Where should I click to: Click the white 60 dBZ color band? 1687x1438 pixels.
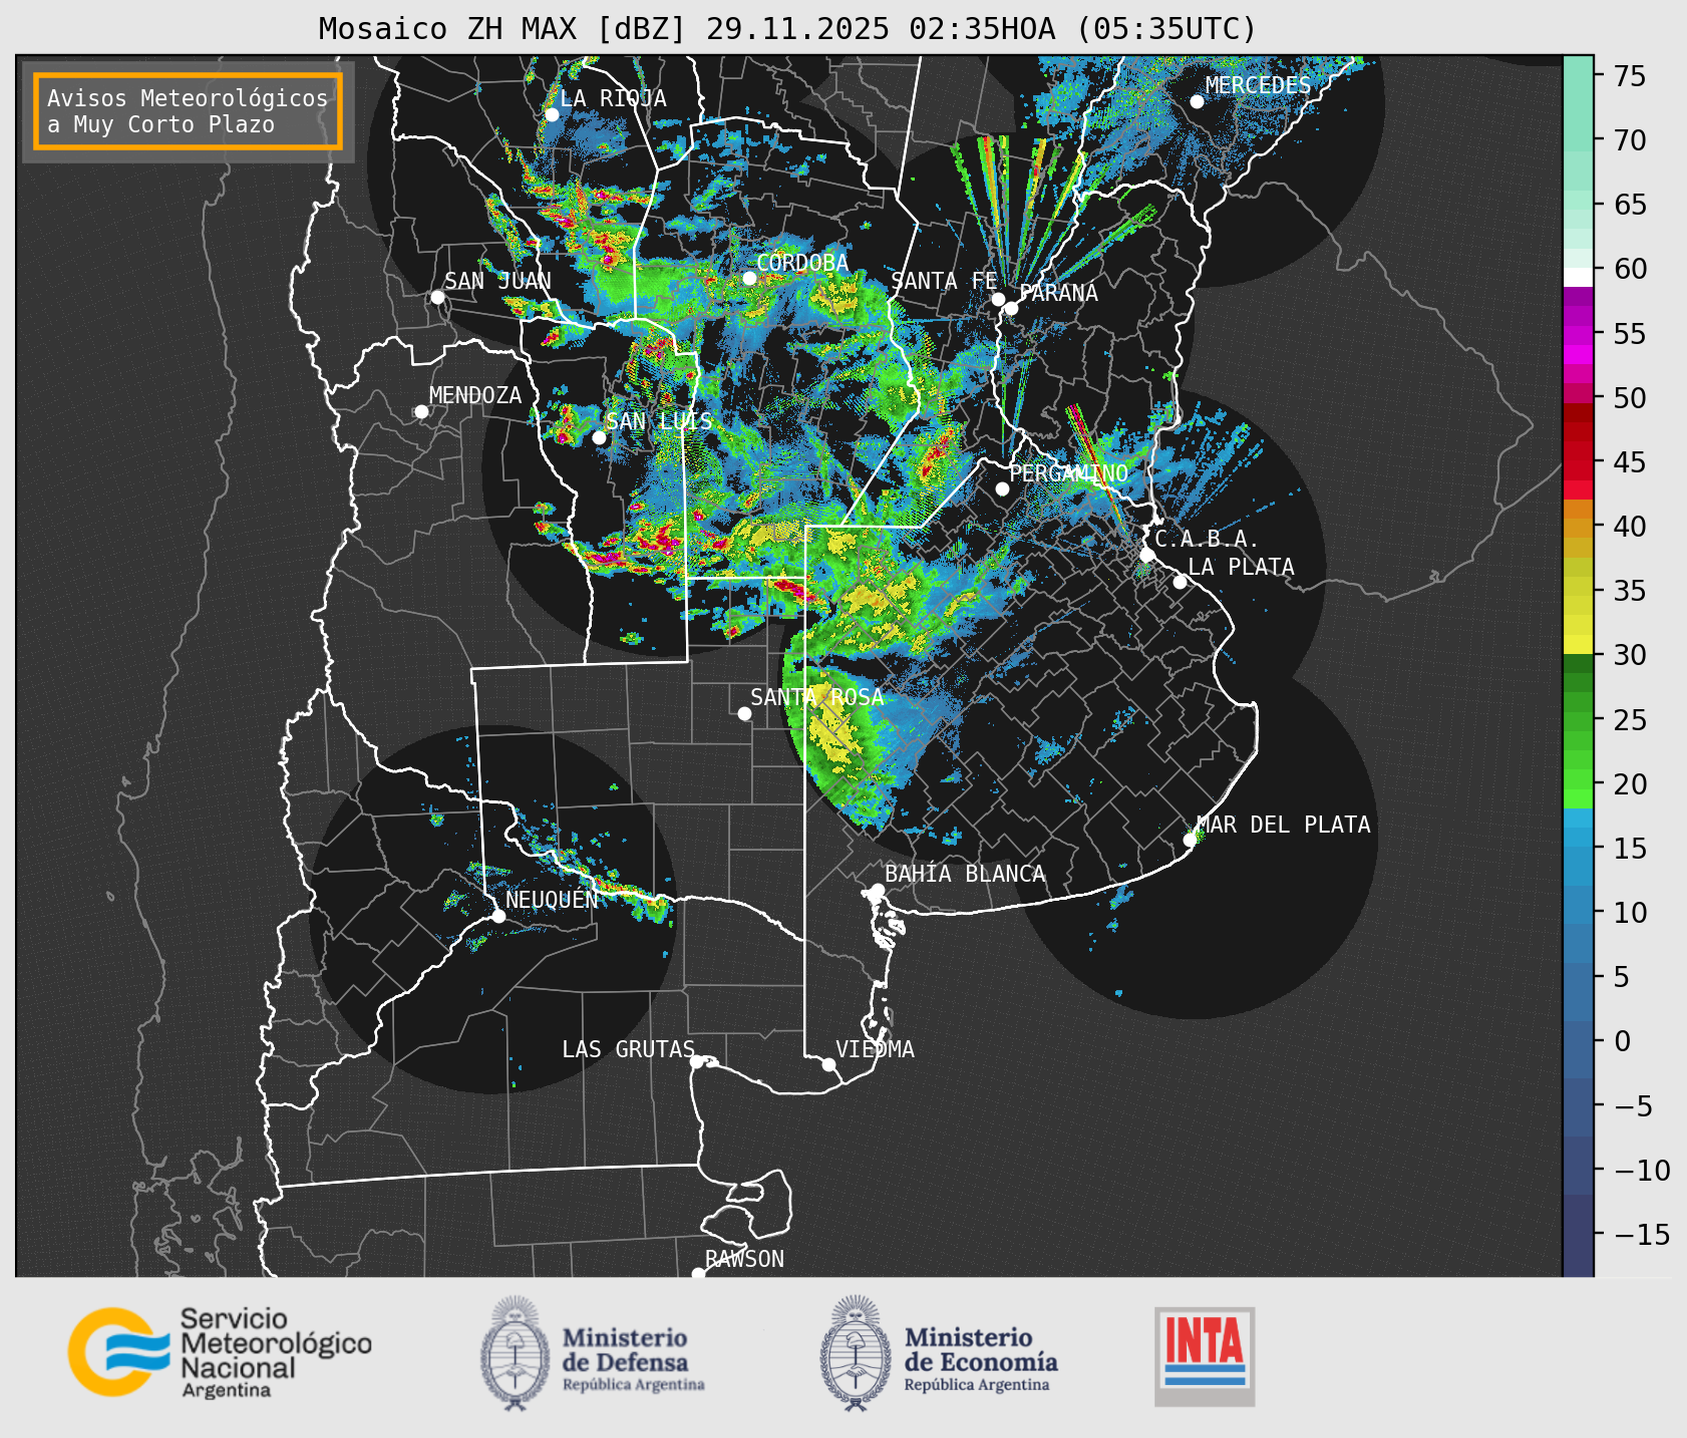(x=1578, y=277)
